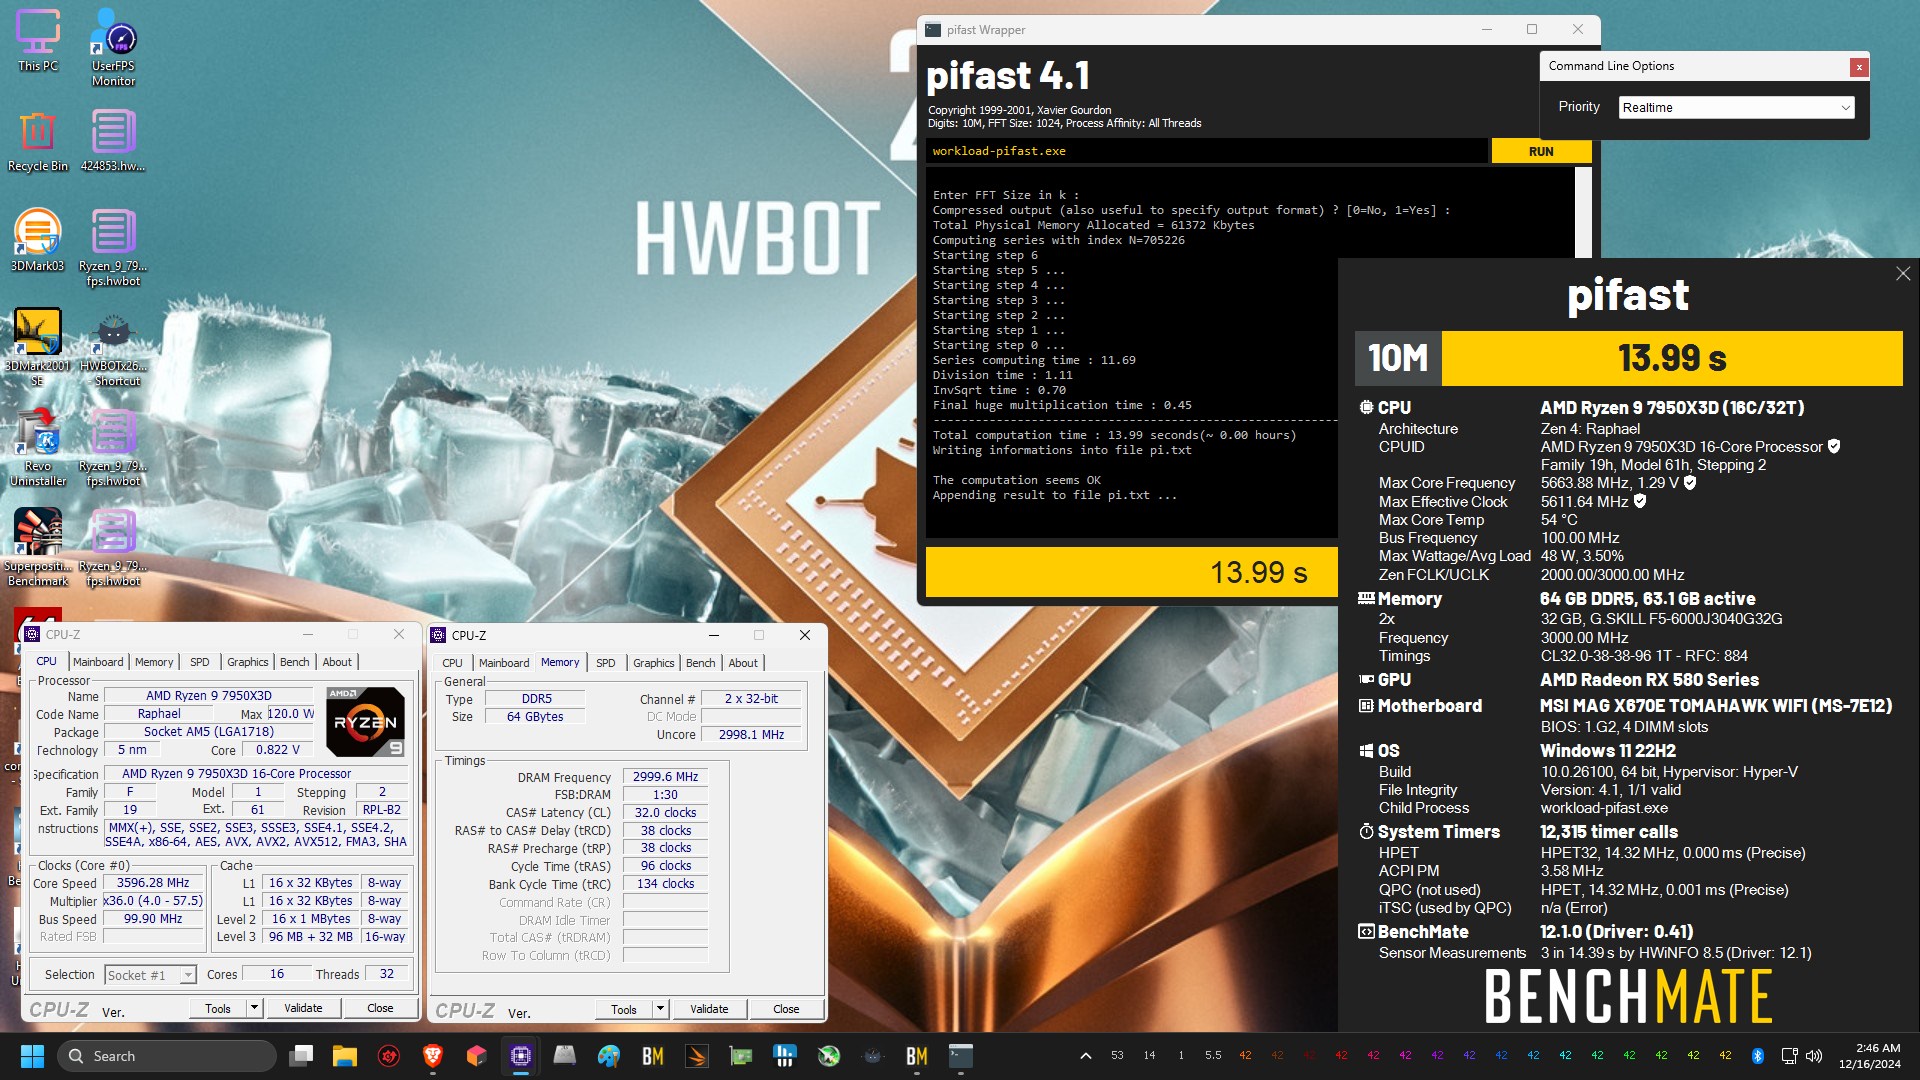Open UserFPS Monitor desktop shortcut

113,46
